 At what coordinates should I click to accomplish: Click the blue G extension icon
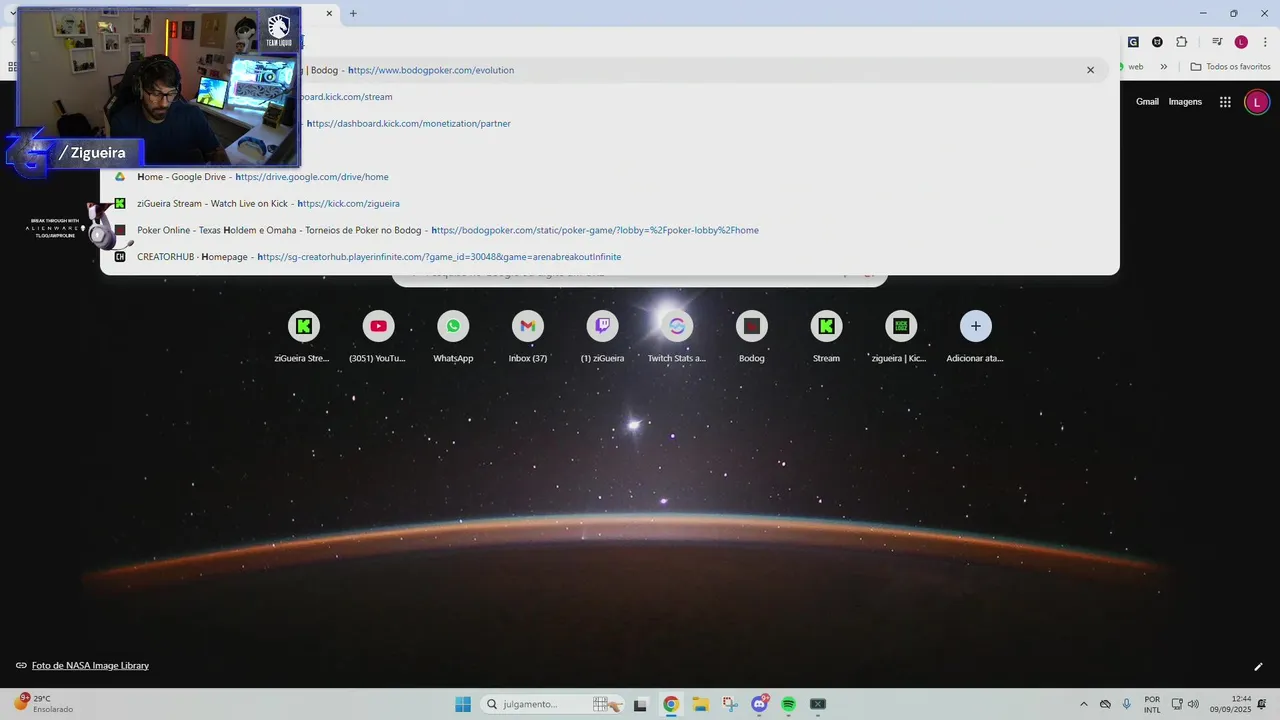1133,42
